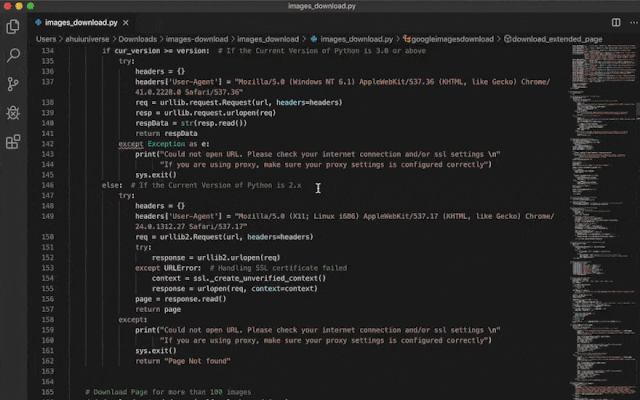
Task: Click the images-download breadcrumb folder
Action: (x=197, y=39)
